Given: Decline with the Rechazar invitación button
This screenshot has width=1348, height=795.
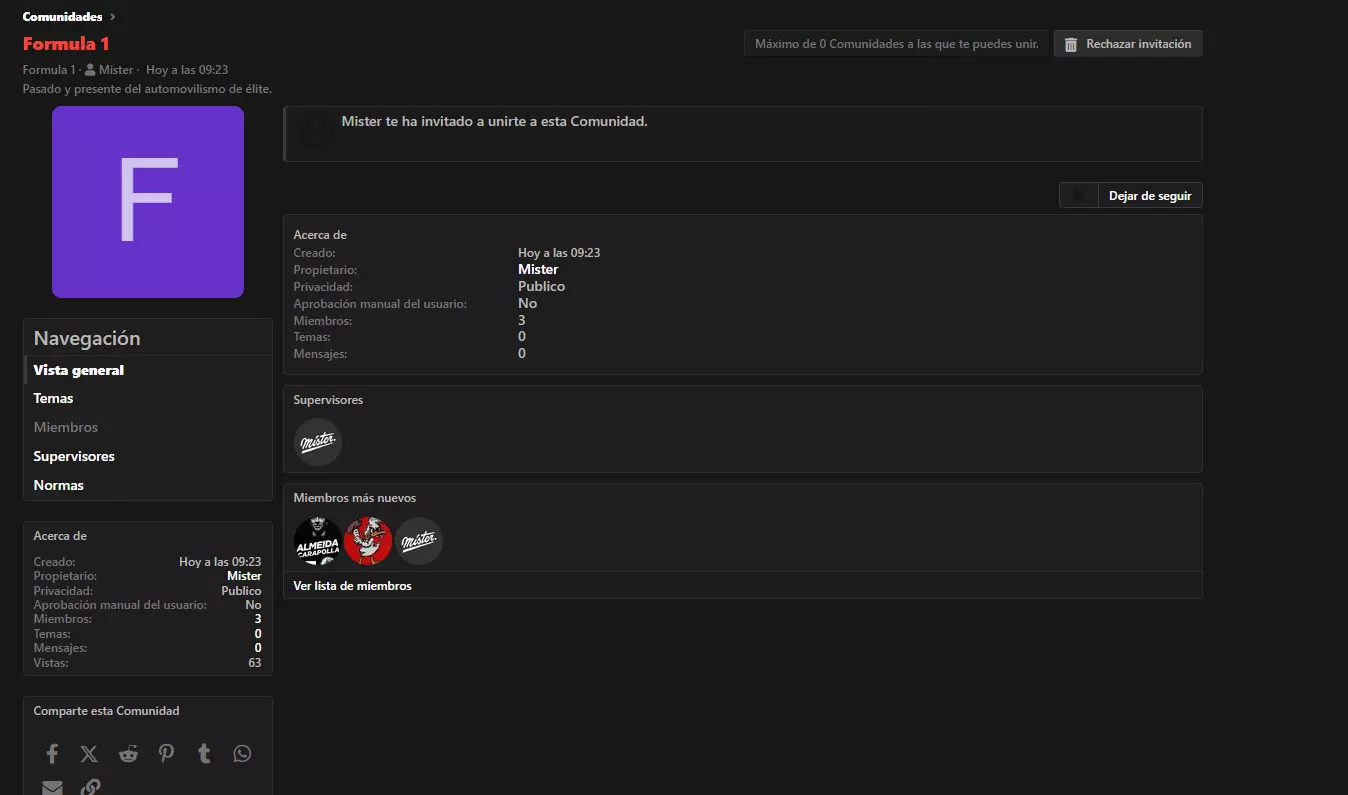Looking at the screenshot, I should click(1128, 44).
